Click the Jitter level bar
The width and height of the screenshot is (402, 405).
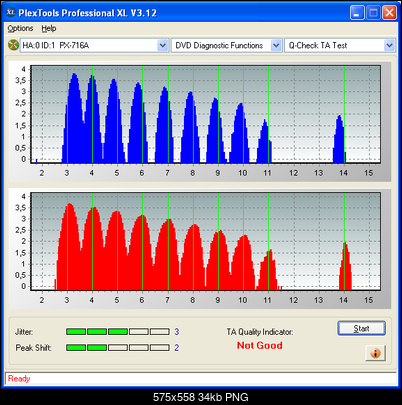[x=118, y=332]
